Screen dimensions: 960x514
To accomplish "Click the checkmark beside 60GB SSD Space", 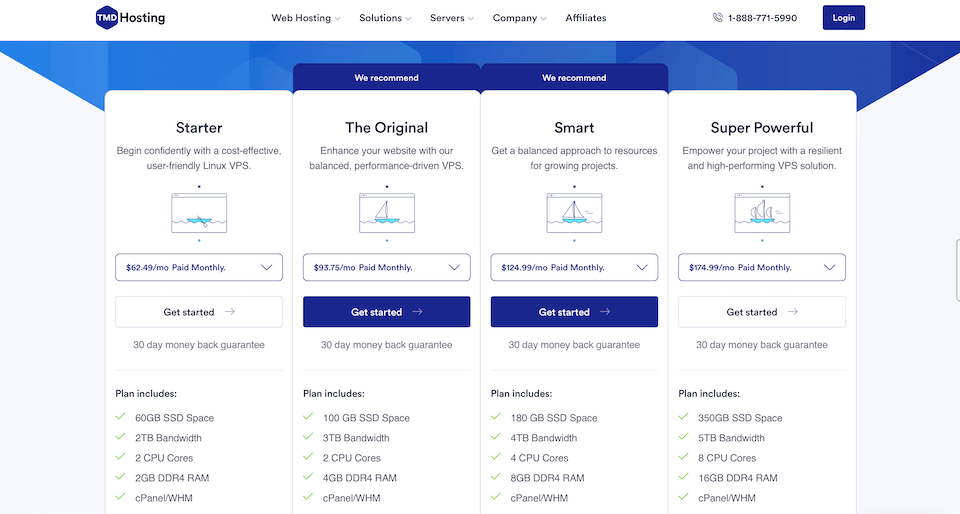I will coord(121,417).
